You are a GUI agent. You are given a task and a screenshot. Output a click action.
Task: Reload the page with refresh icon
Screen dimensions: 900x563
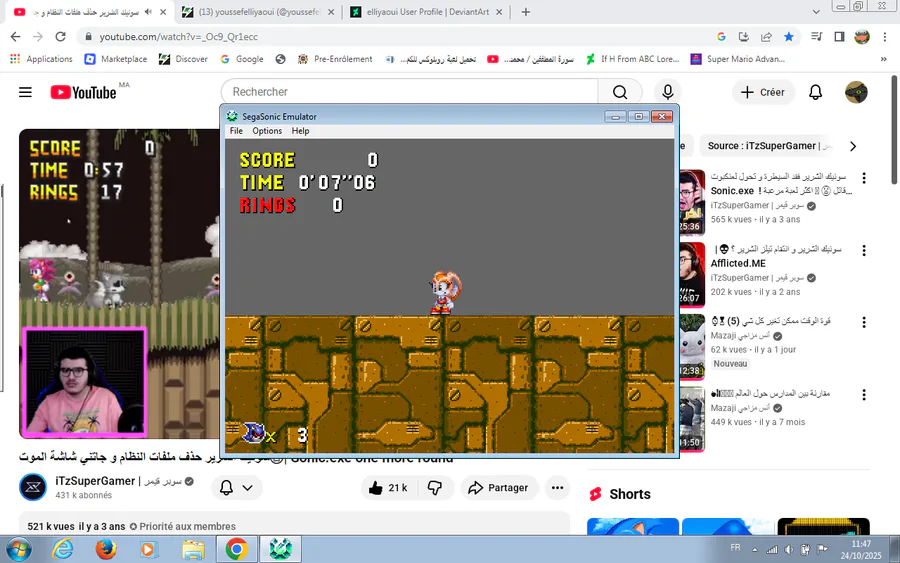coord(60,37)
